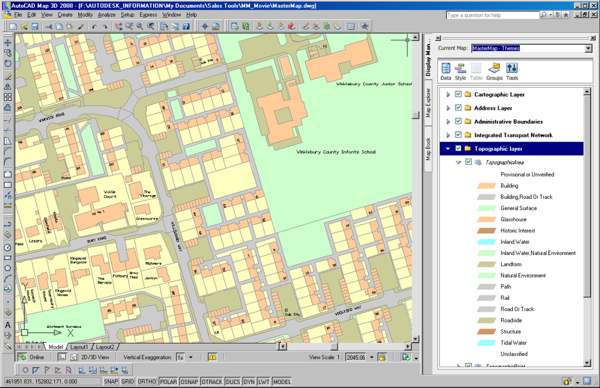Click the circle icon in bottom toolbar

click(x=25, y=370)
